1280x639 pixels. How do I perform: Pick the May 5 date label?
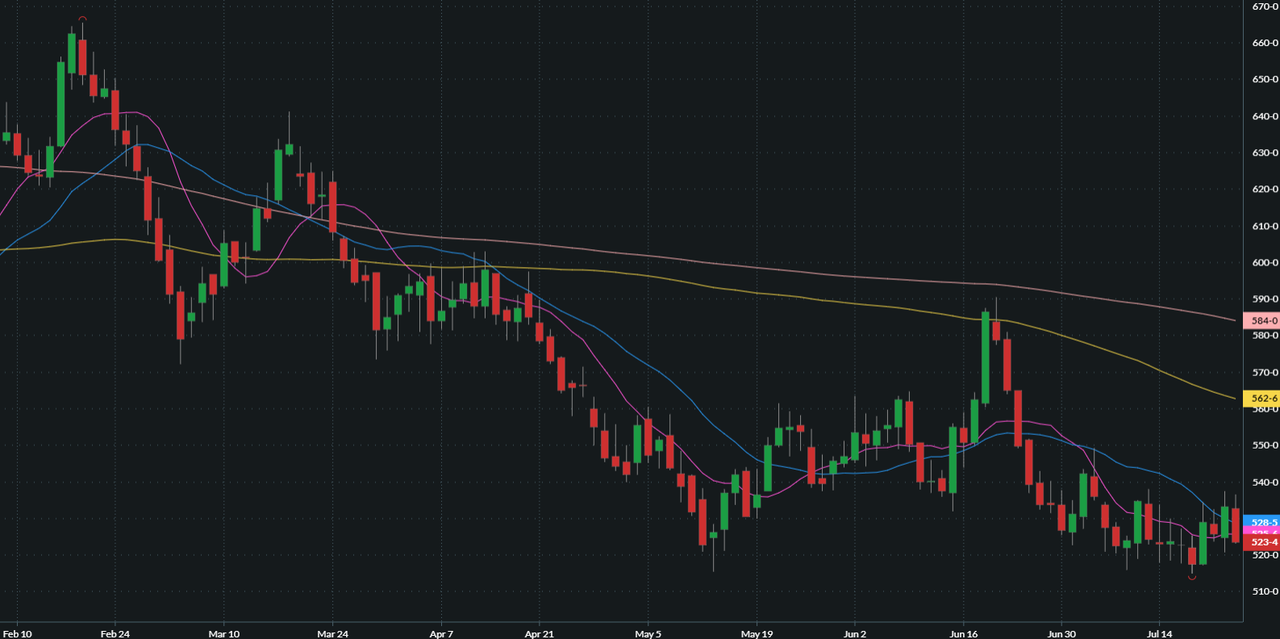(647, 634)
